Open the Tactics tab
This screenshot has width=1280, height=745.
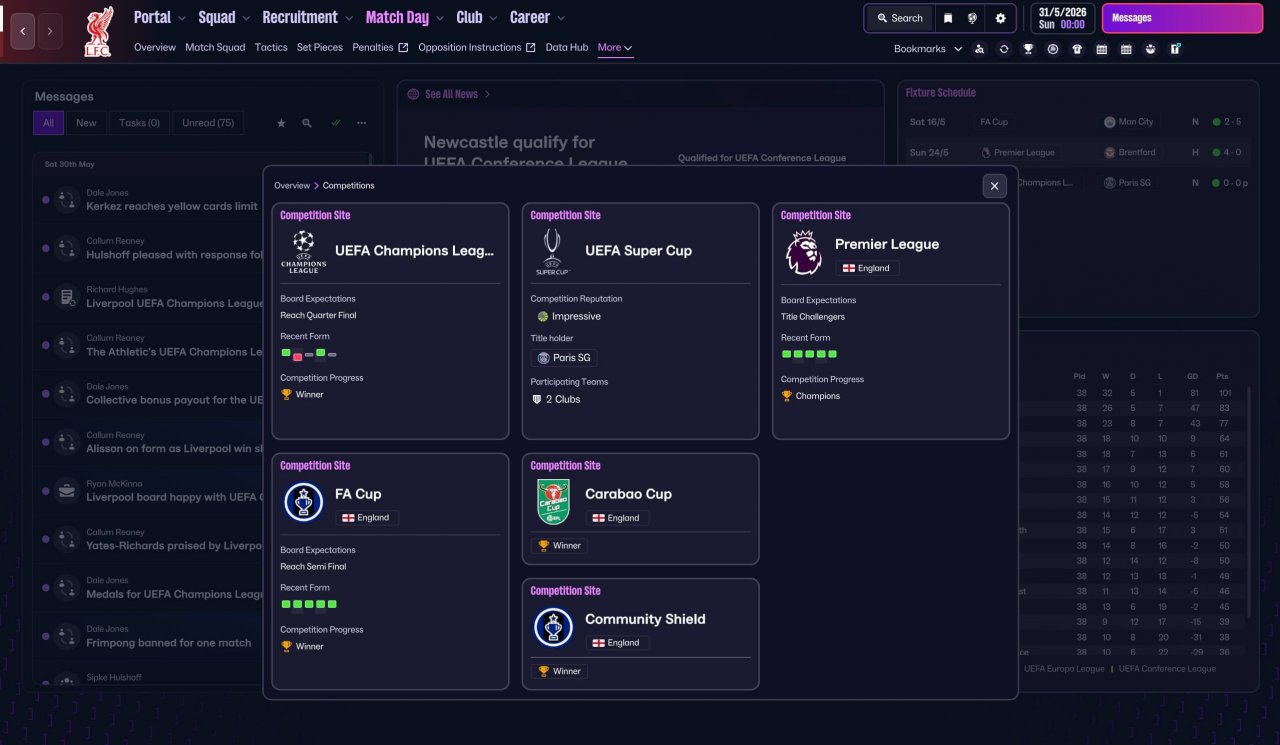(271, 48)
